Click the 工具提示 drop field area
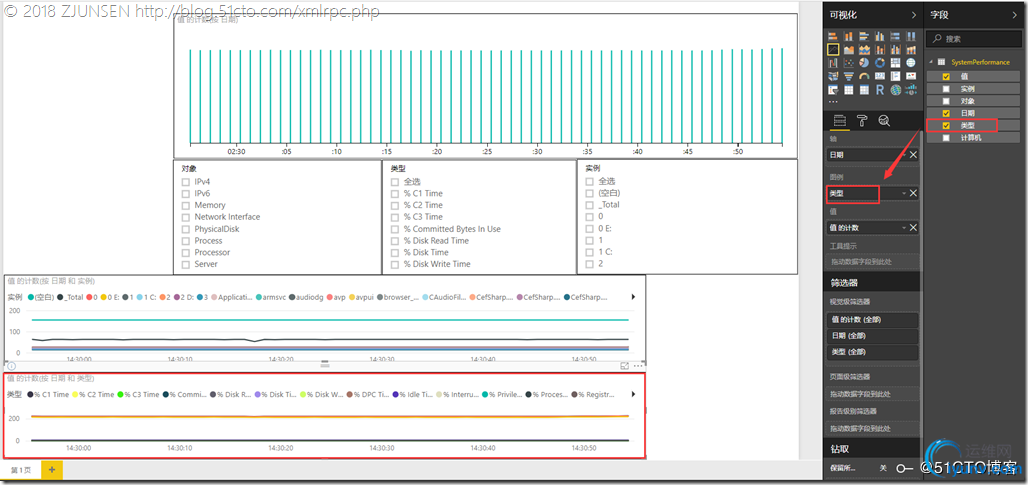 [x=872, y=262]
